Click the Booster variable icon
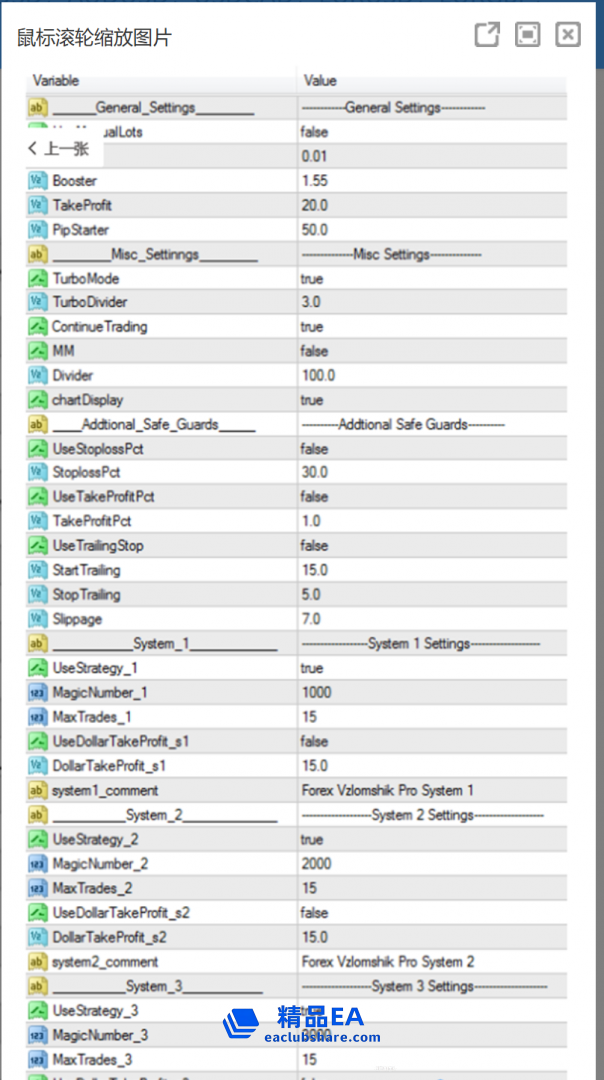This screenshot has width=604, height=1080. [37, 181]
